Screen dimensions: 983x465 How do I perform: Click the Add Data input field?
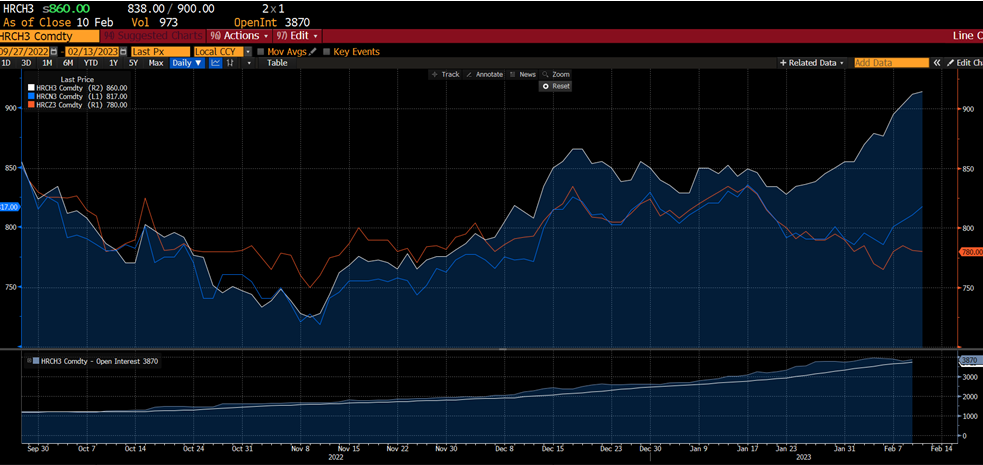click(890, 63)
